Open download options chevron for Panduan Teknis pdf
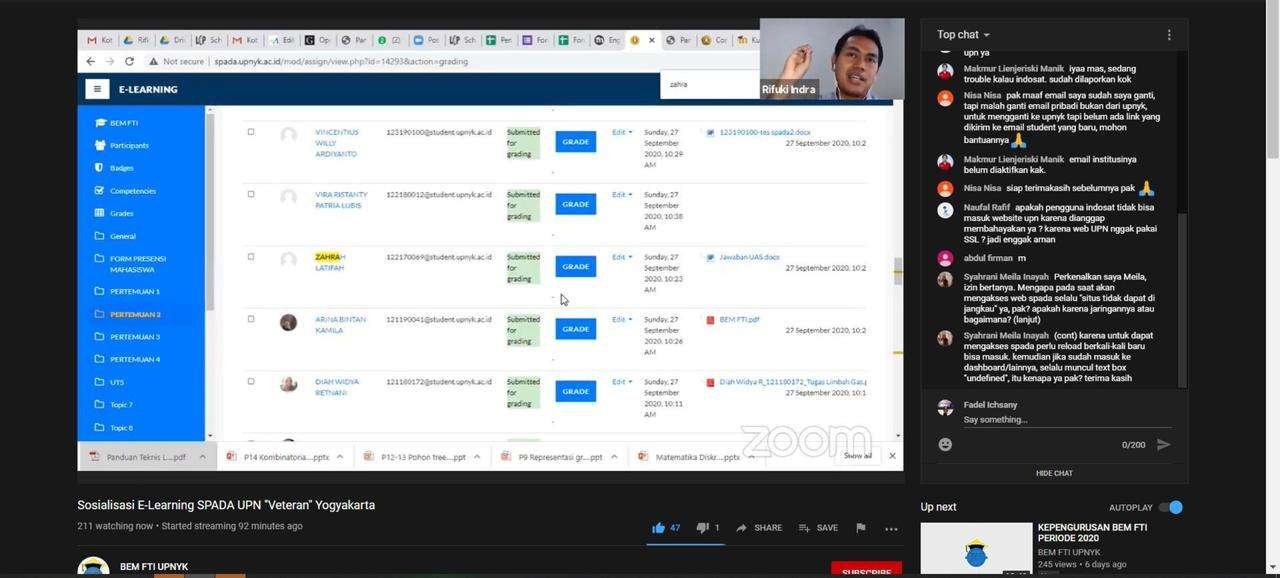The height and width of the screenshot is (578, 1280). tap(202, 456)
